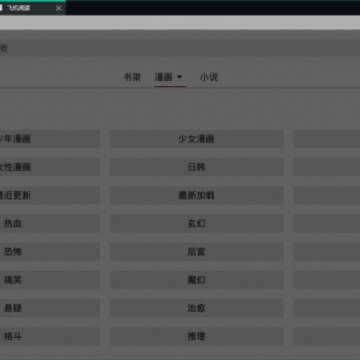This screenshot has height=360, width=360.
Task: Open the 悬疑 genre
Action: (50, 308)
